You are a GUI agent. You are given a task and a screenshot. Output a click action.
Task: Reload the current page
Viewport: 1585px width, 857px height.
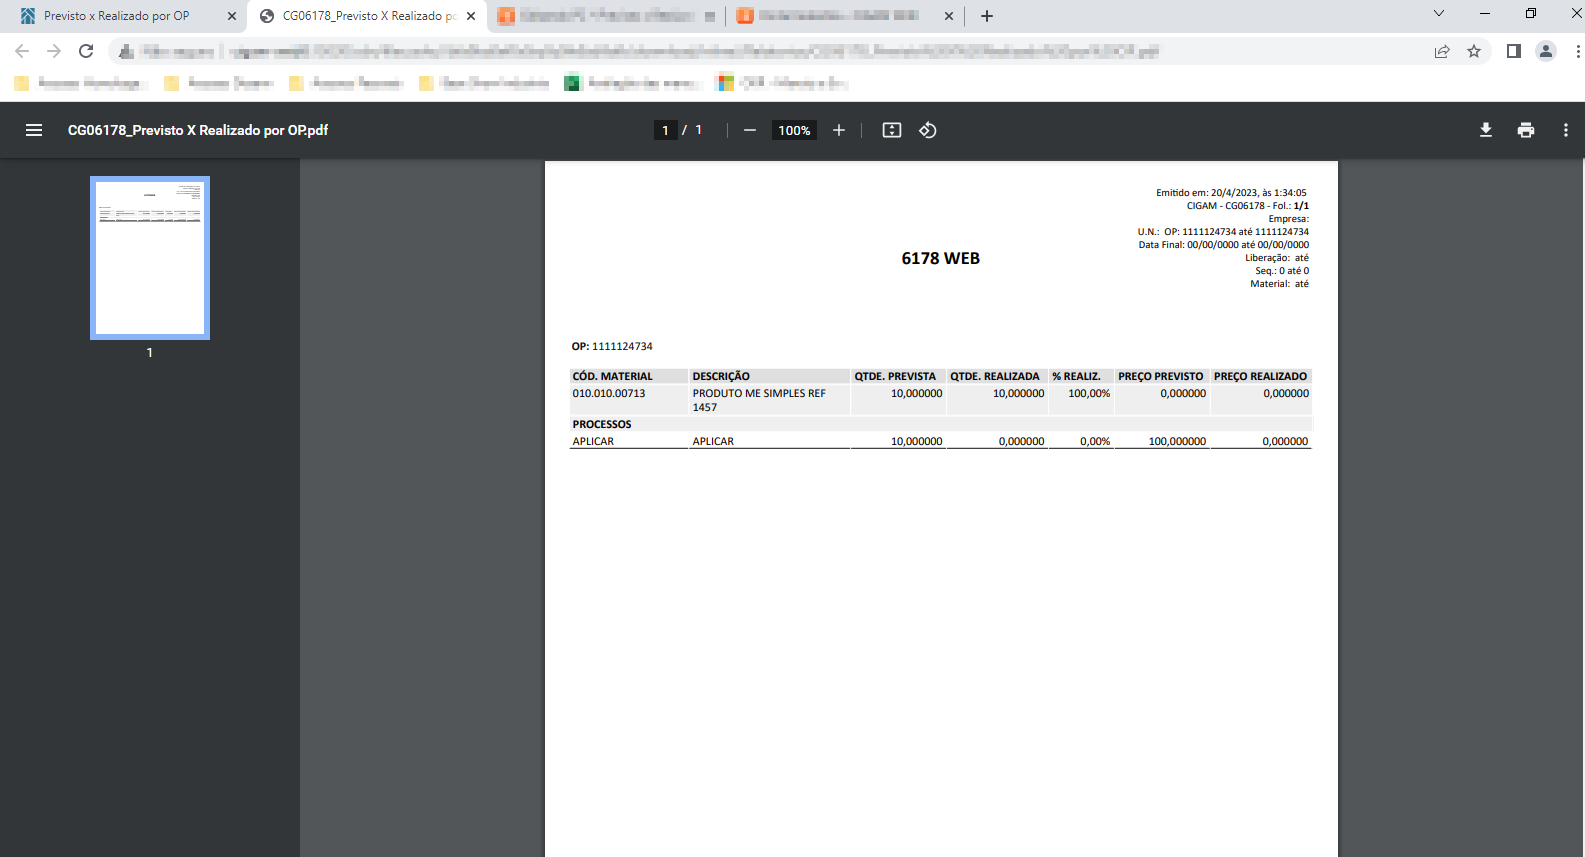[86, 51]
